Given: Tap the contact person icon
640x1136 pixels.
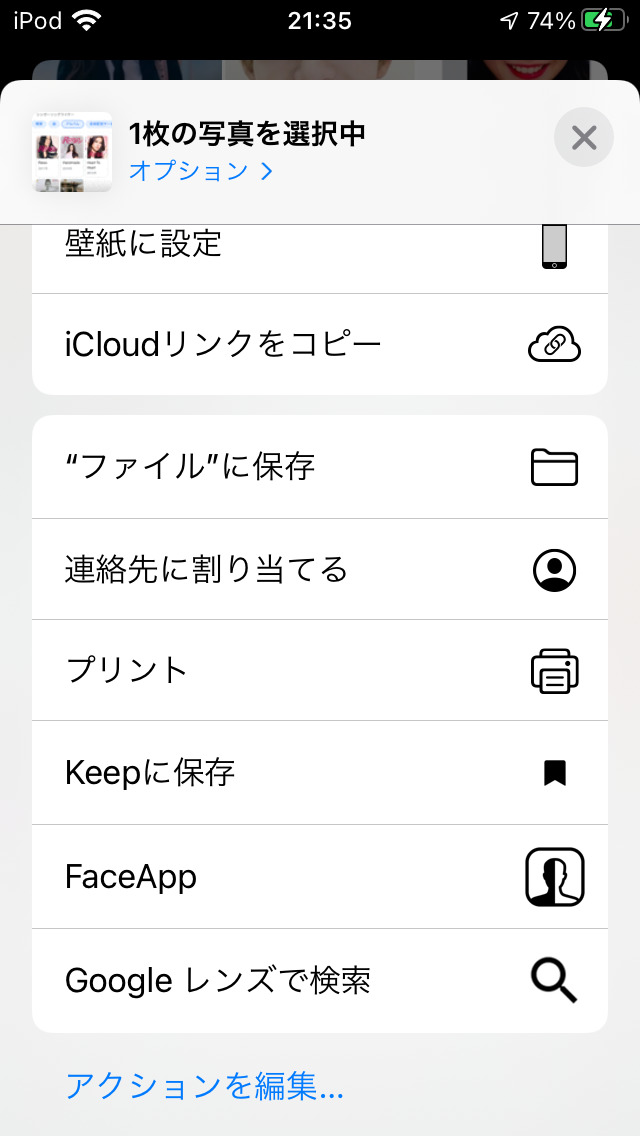Looking at the screenshot, I should coord(554,569).
